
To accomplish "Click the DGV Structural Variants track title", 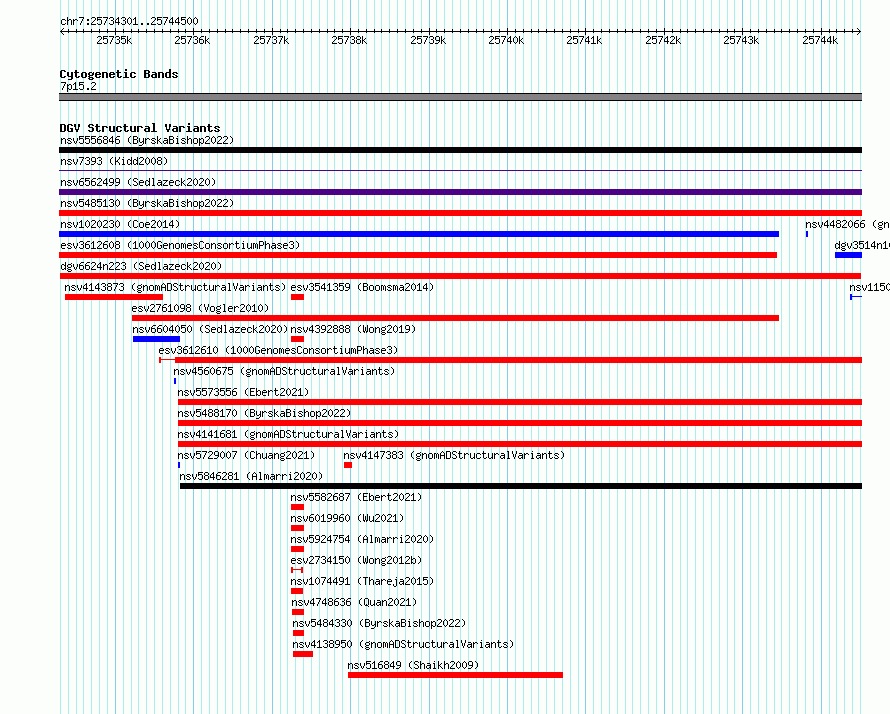I will coord(140,128).
